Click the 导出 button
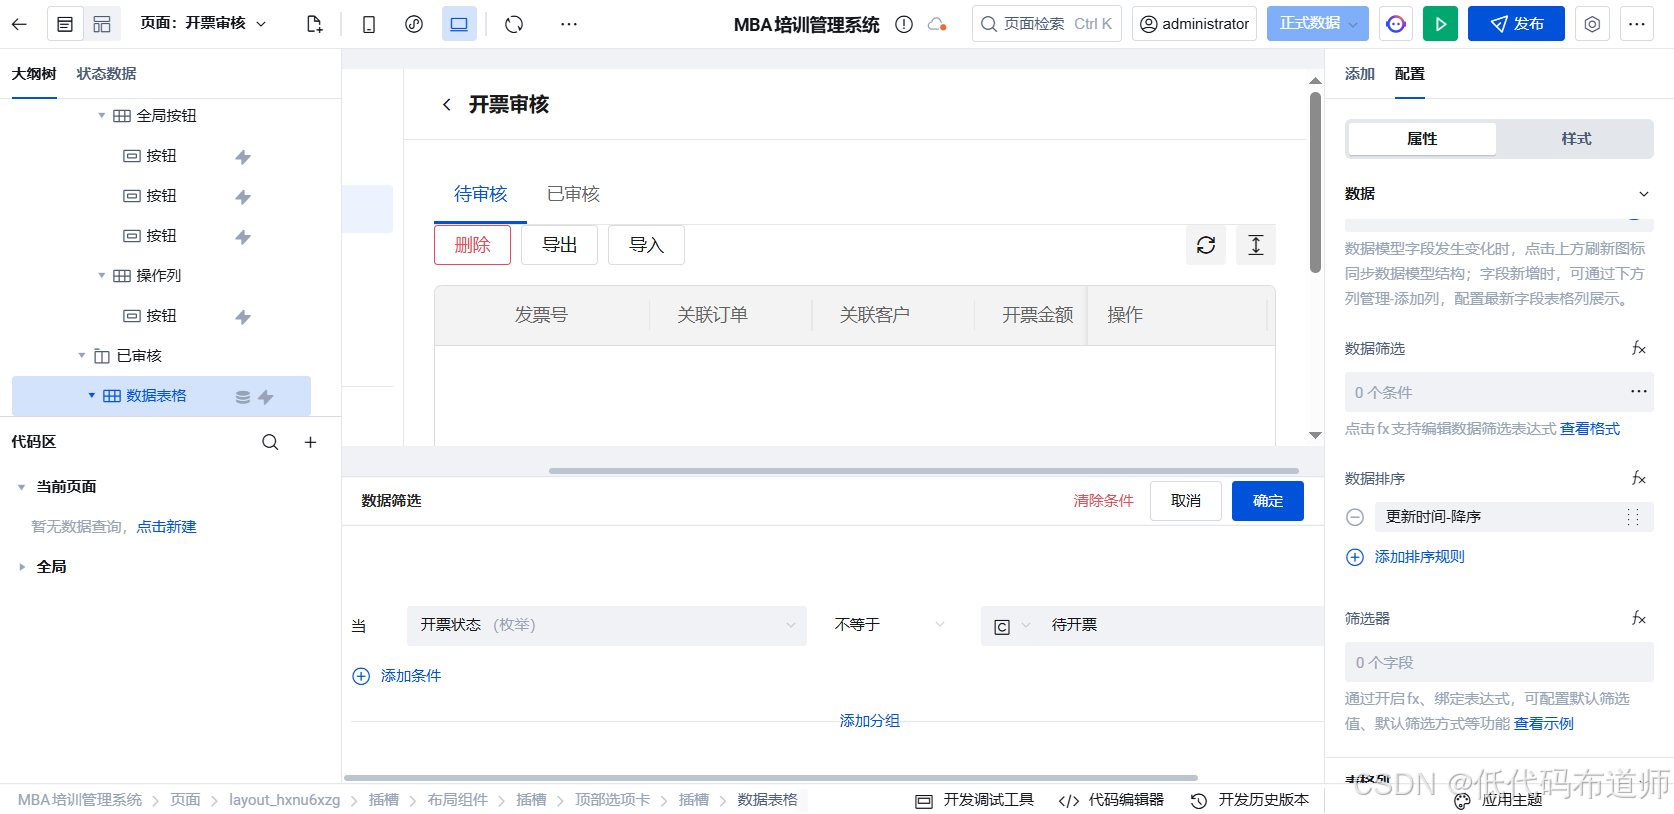 (x=559, y=245)
